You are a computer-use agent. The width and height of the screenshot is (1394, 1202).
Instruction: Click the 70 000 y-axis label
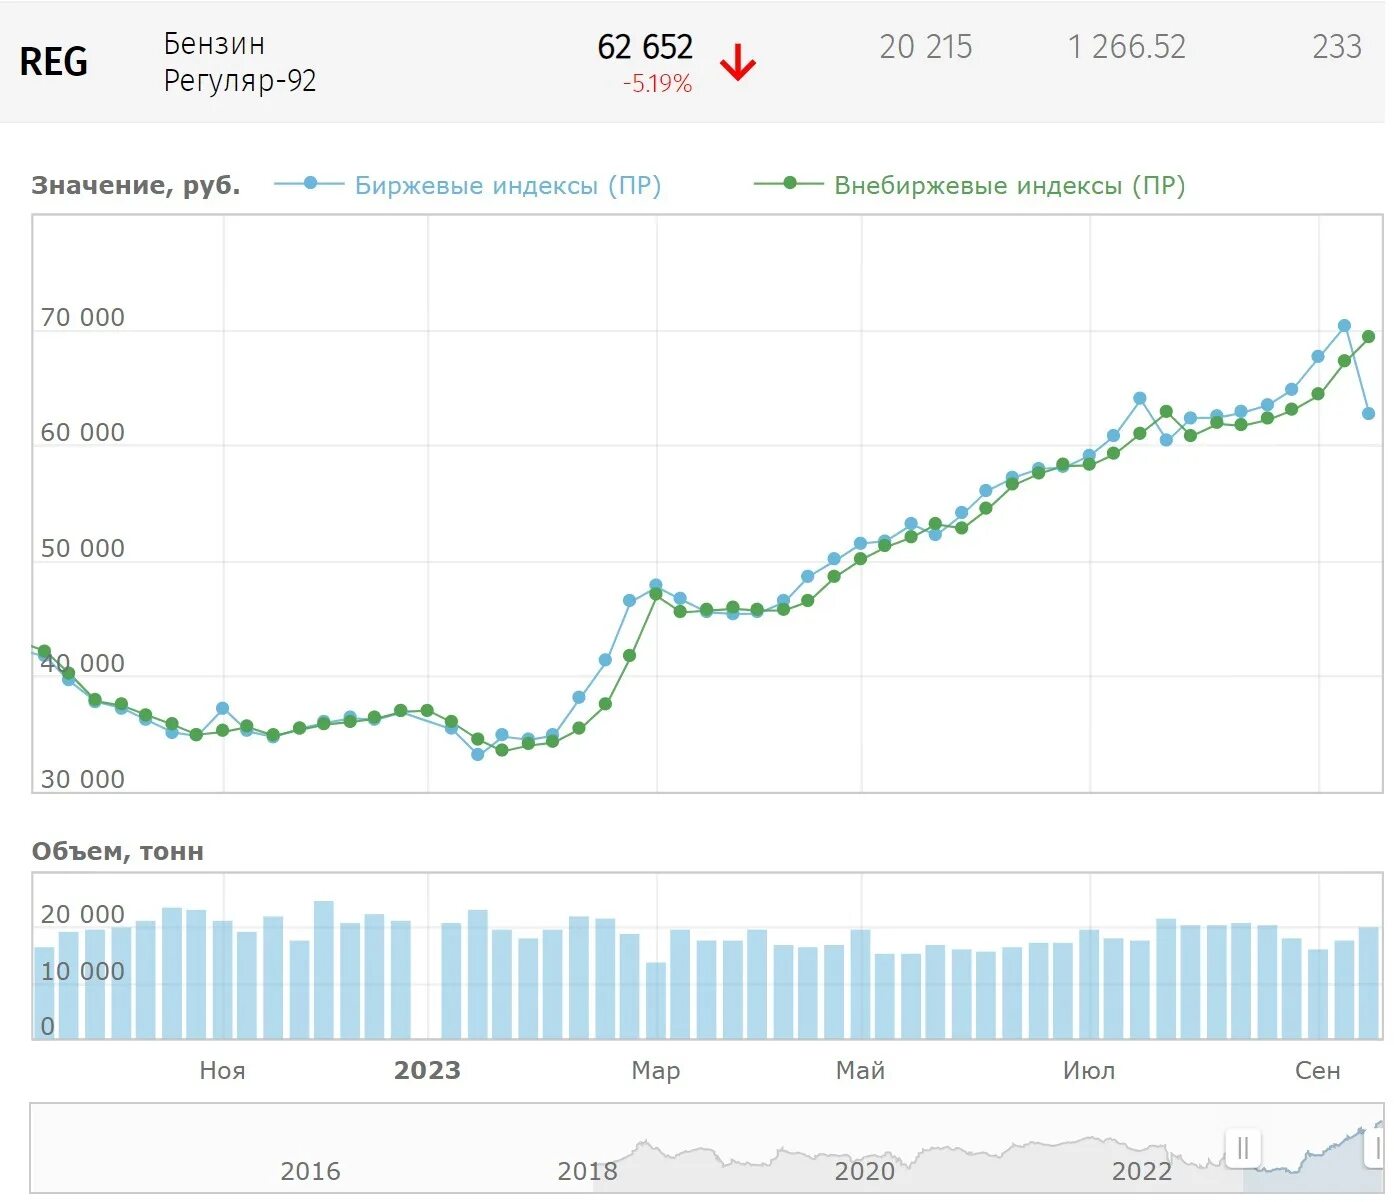83,318
